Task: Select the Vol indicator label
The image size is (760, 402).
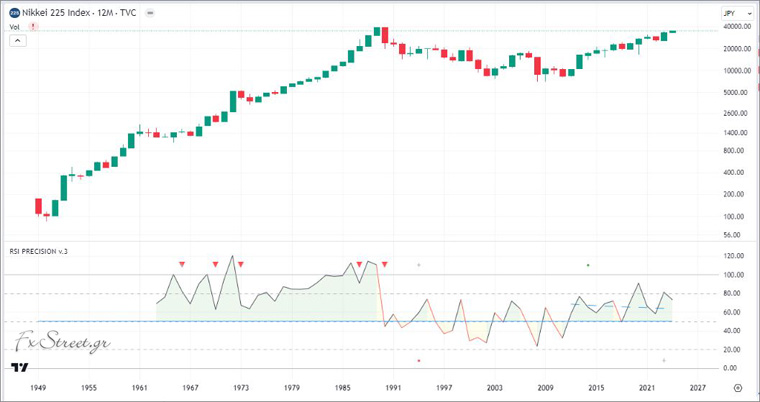Action: tap(15, 27)
